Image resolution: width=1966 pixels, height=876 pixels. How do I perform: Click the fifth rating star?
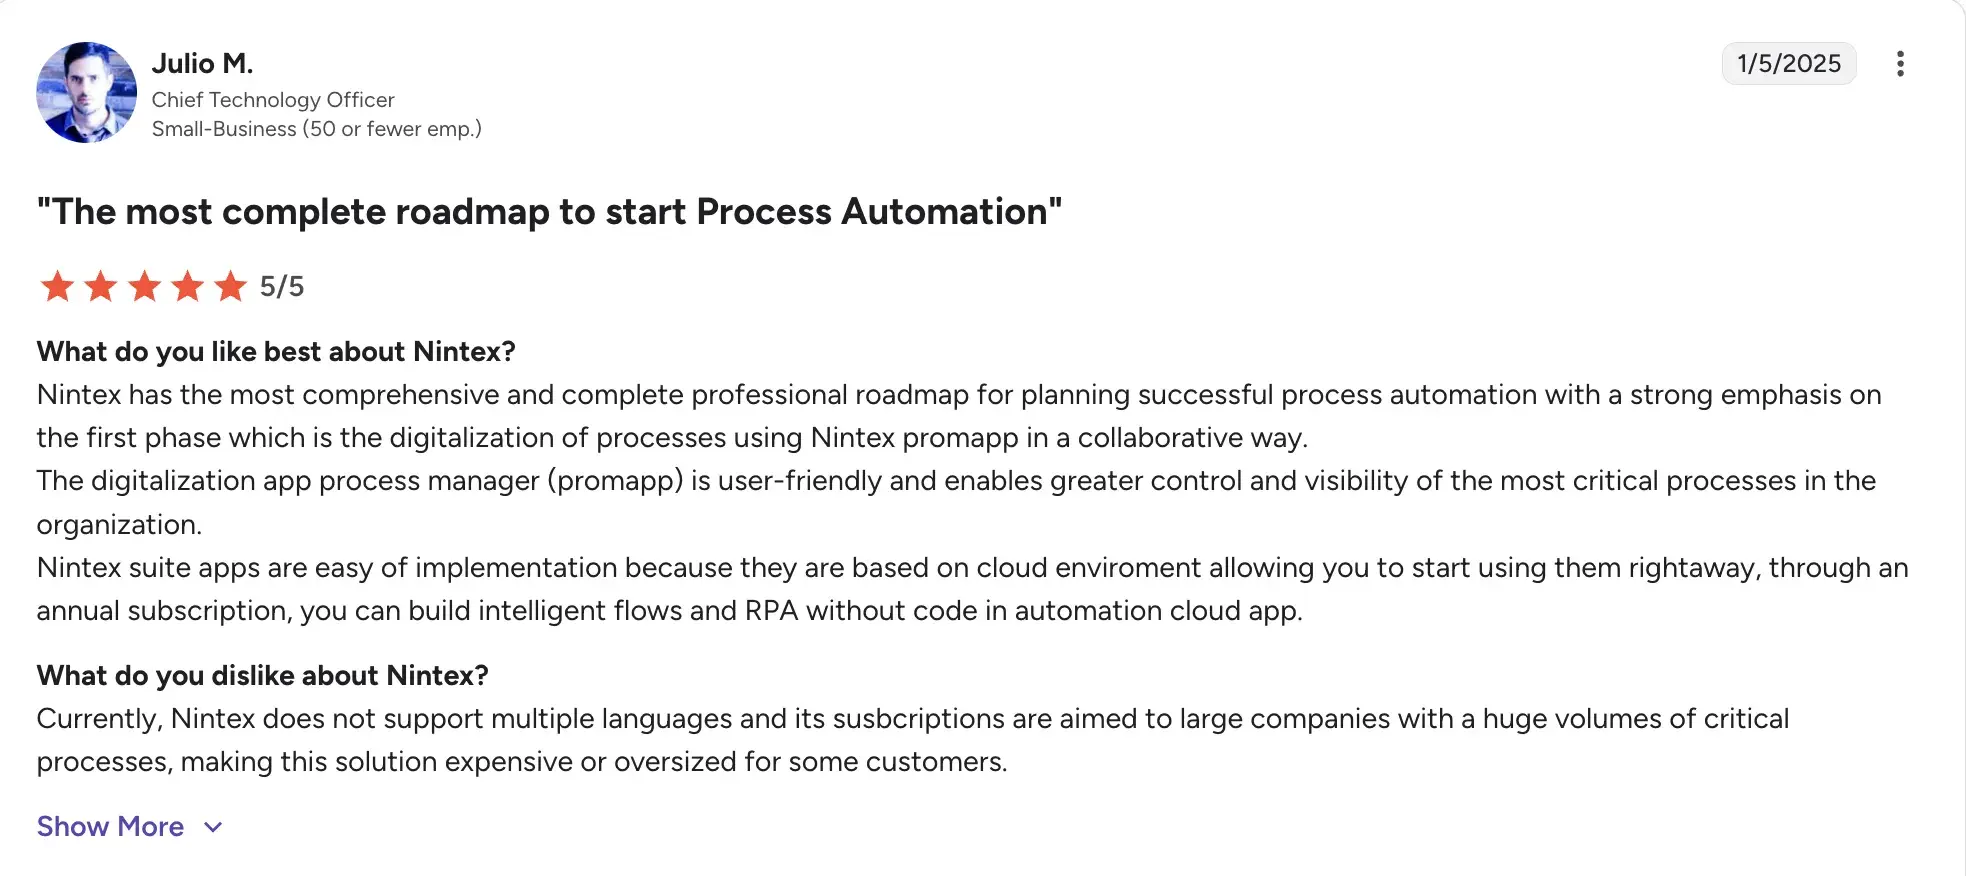tap(233, 287)
